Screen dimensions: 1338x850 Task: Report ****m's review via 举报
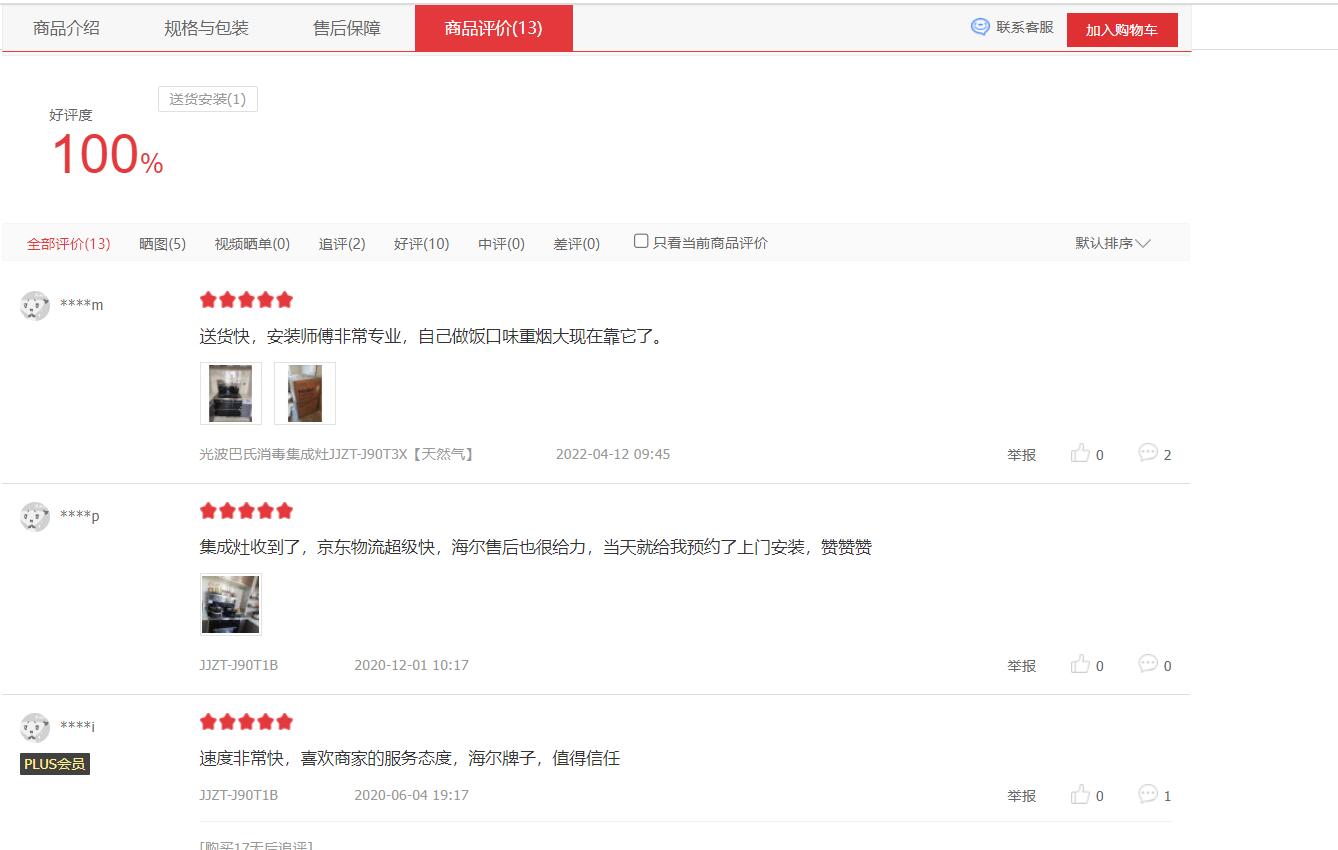click(x=1021, y=455)
